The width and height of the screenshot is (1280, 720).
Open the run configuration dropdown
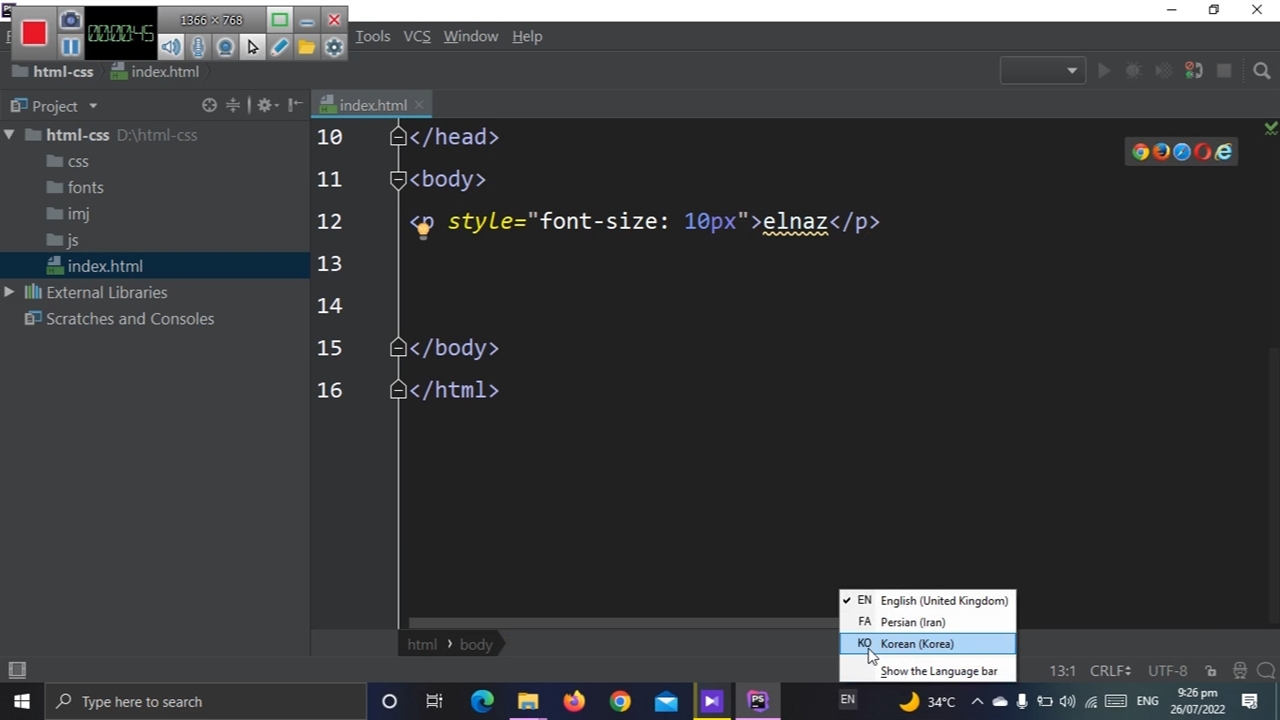(x=1042, y=71)
